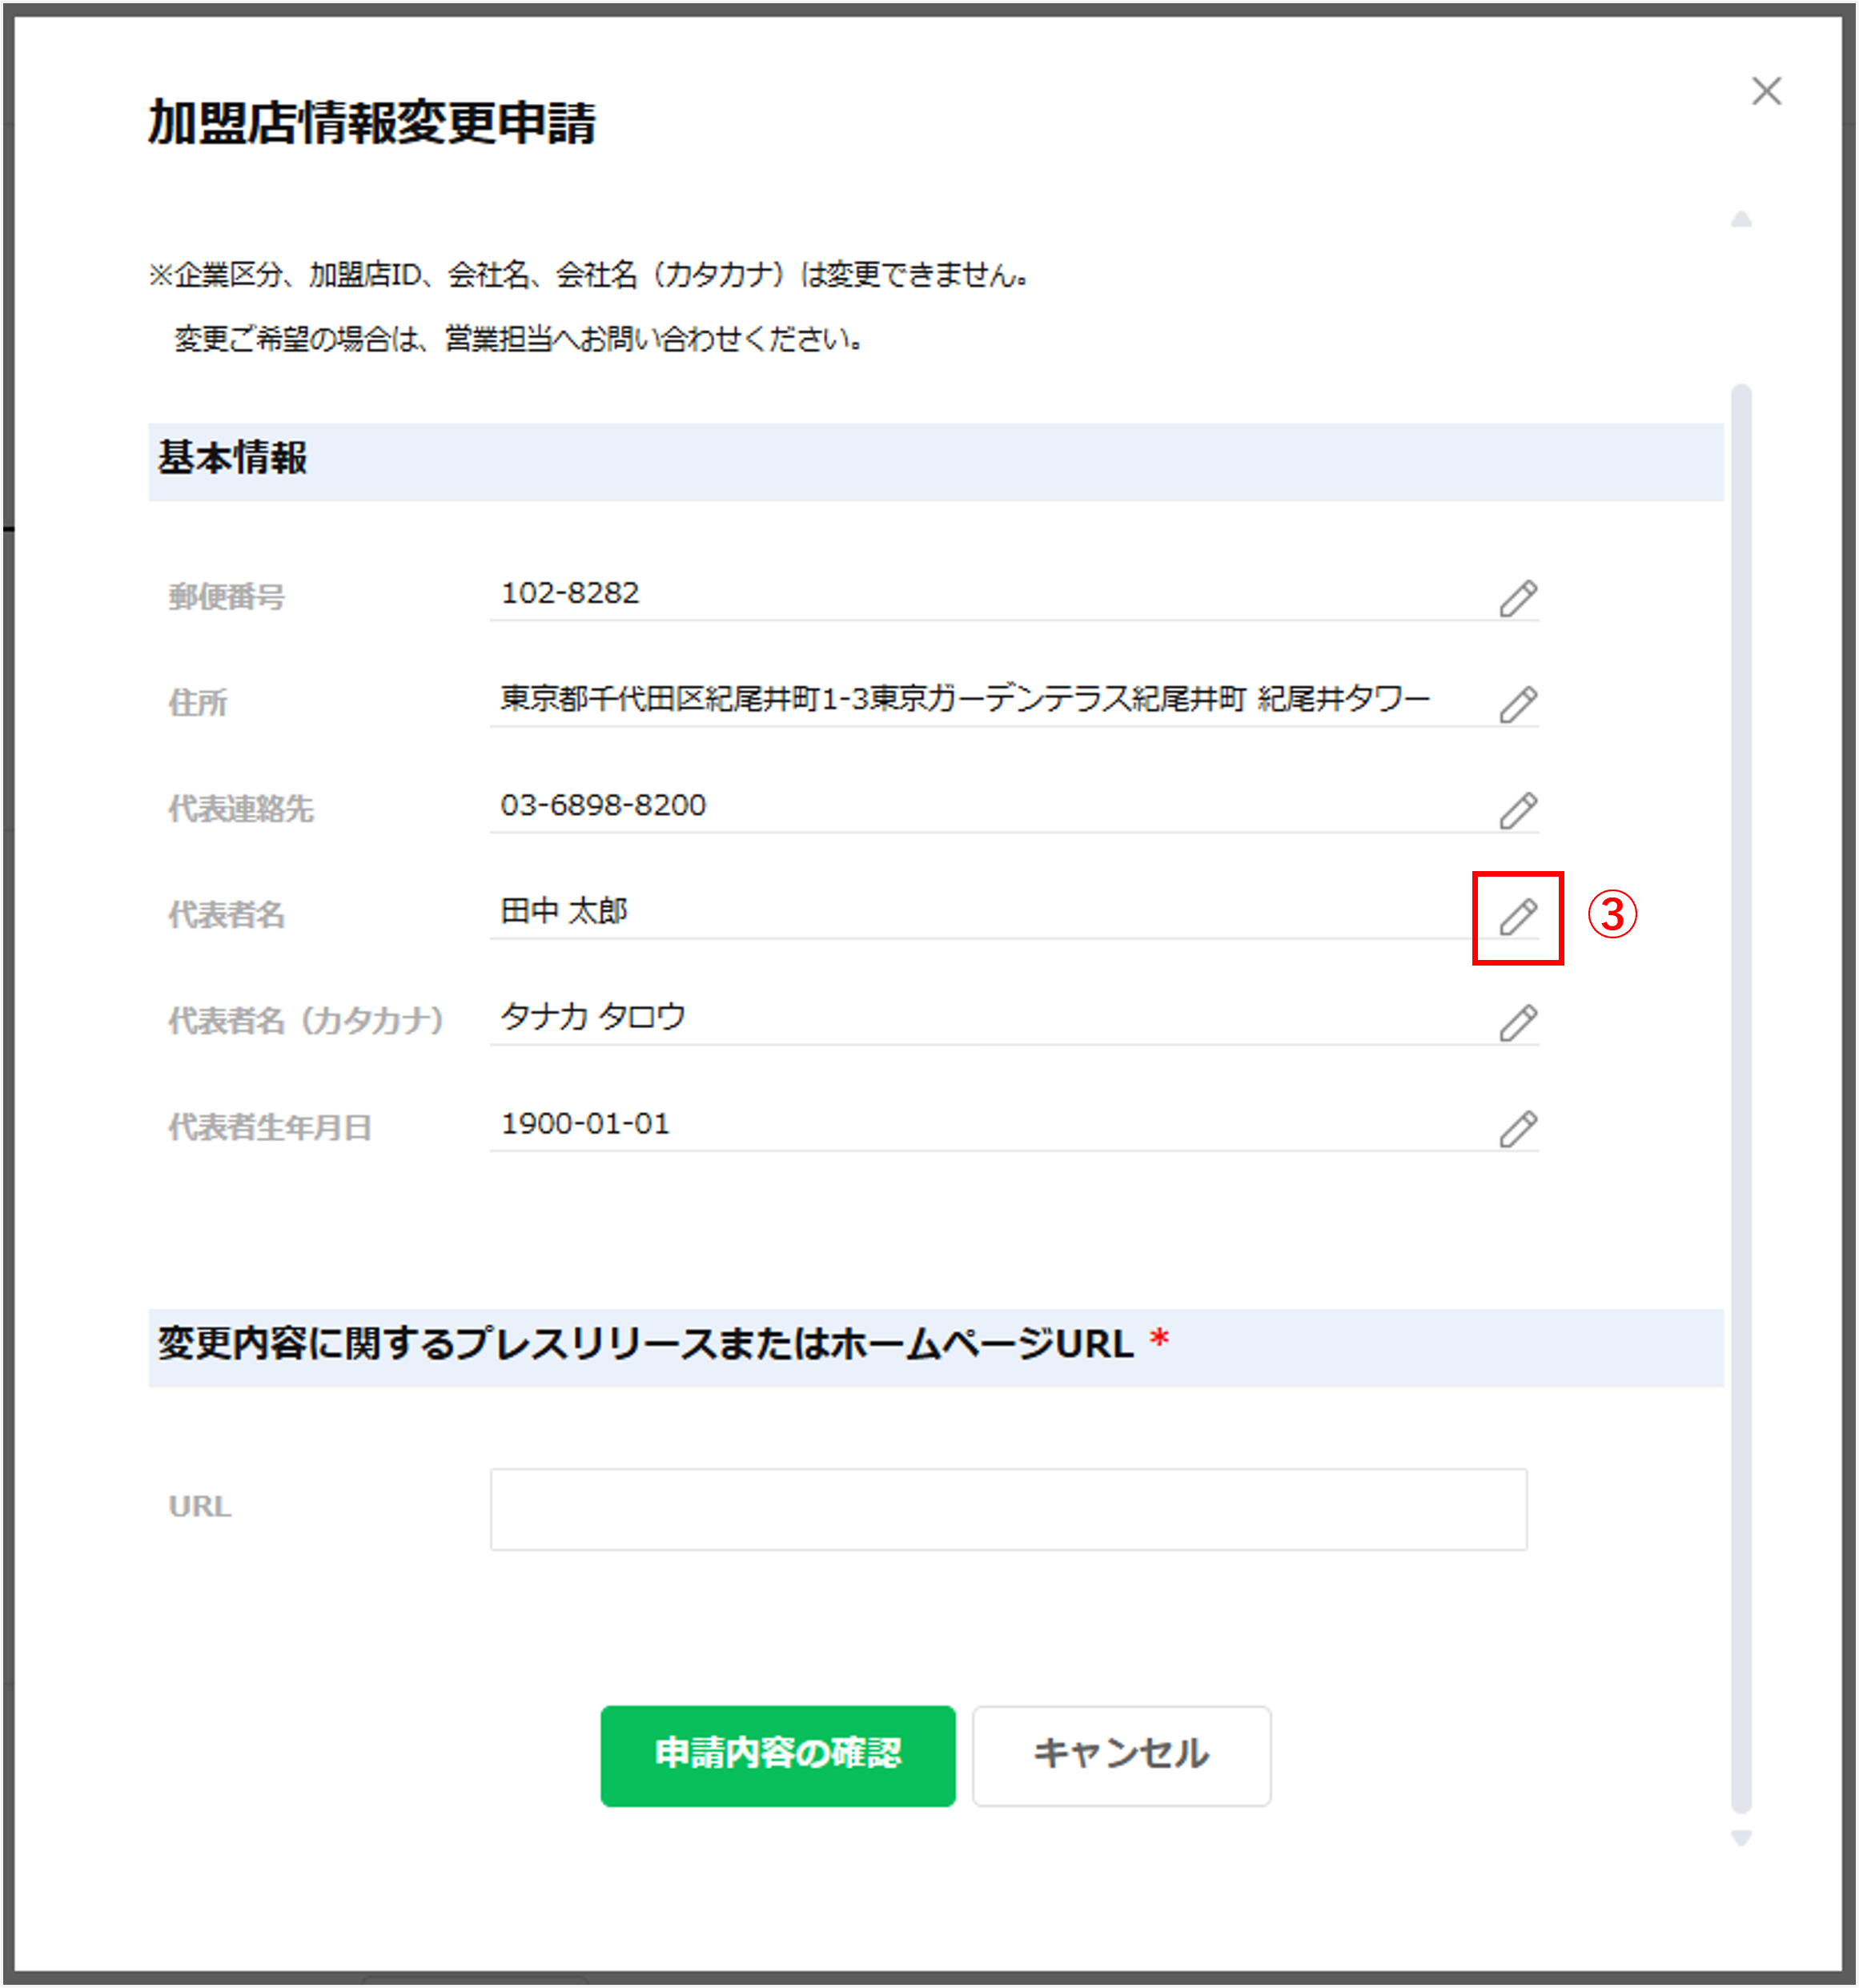Edit 代表者名 with highlighted pencil icon
Viewport: 1859px width, 1988px height.
point(1517,916)
